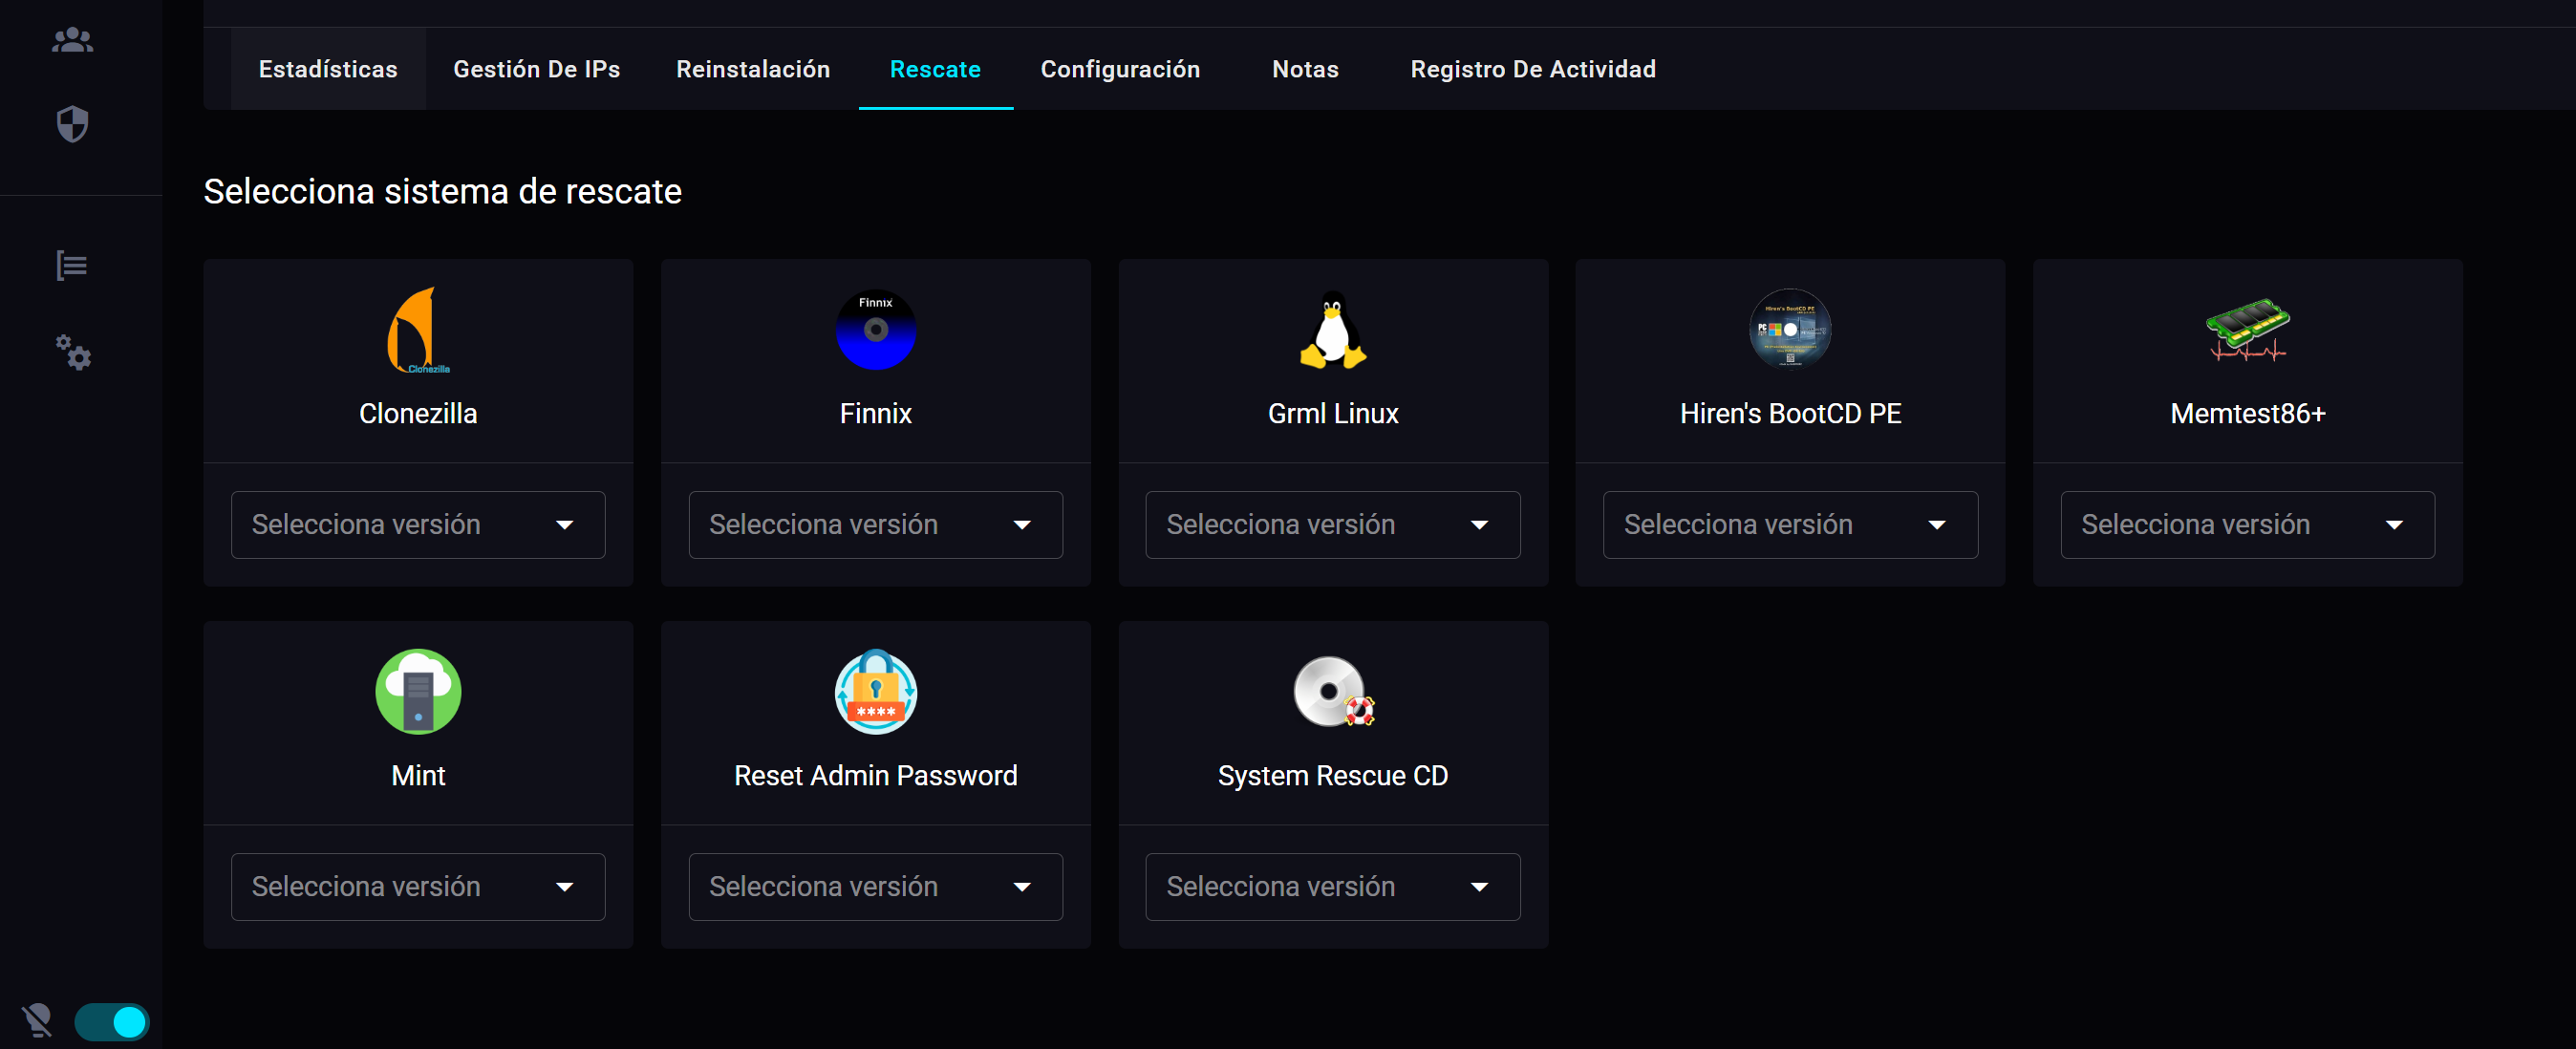Toggle the dark mode switch
The image size is (2576, 1049).
(112, 1022)
